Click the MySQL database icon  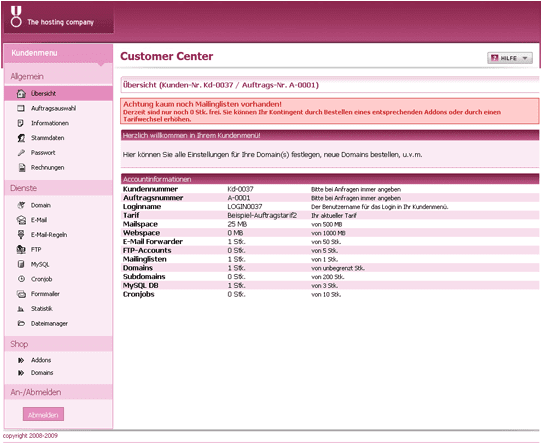(x=21, y=264)
